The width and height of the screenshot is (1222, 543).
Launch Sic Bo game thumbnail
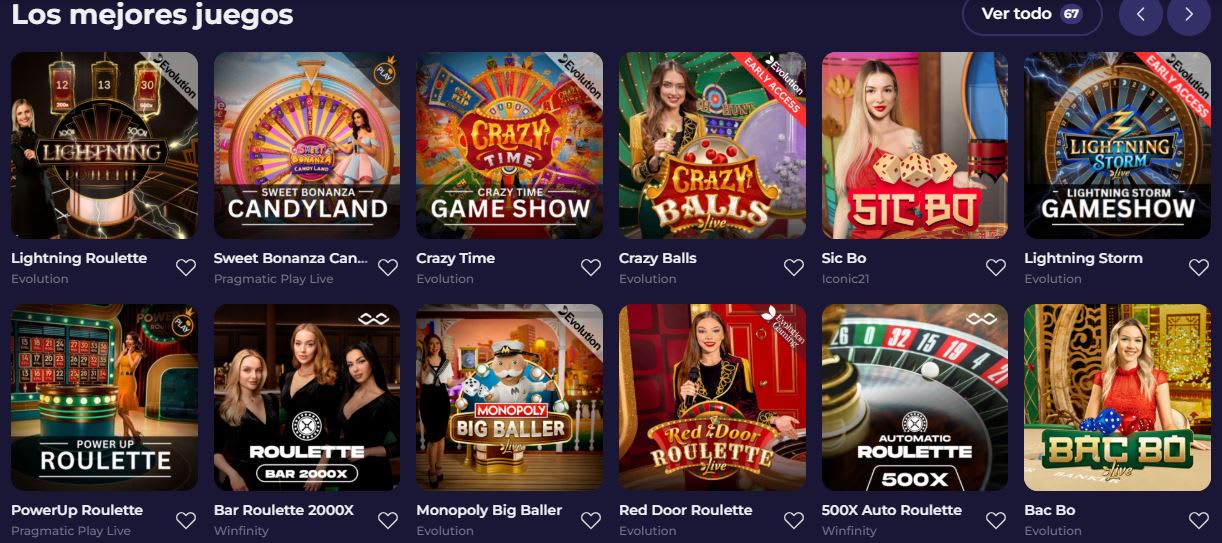[915, 145]
